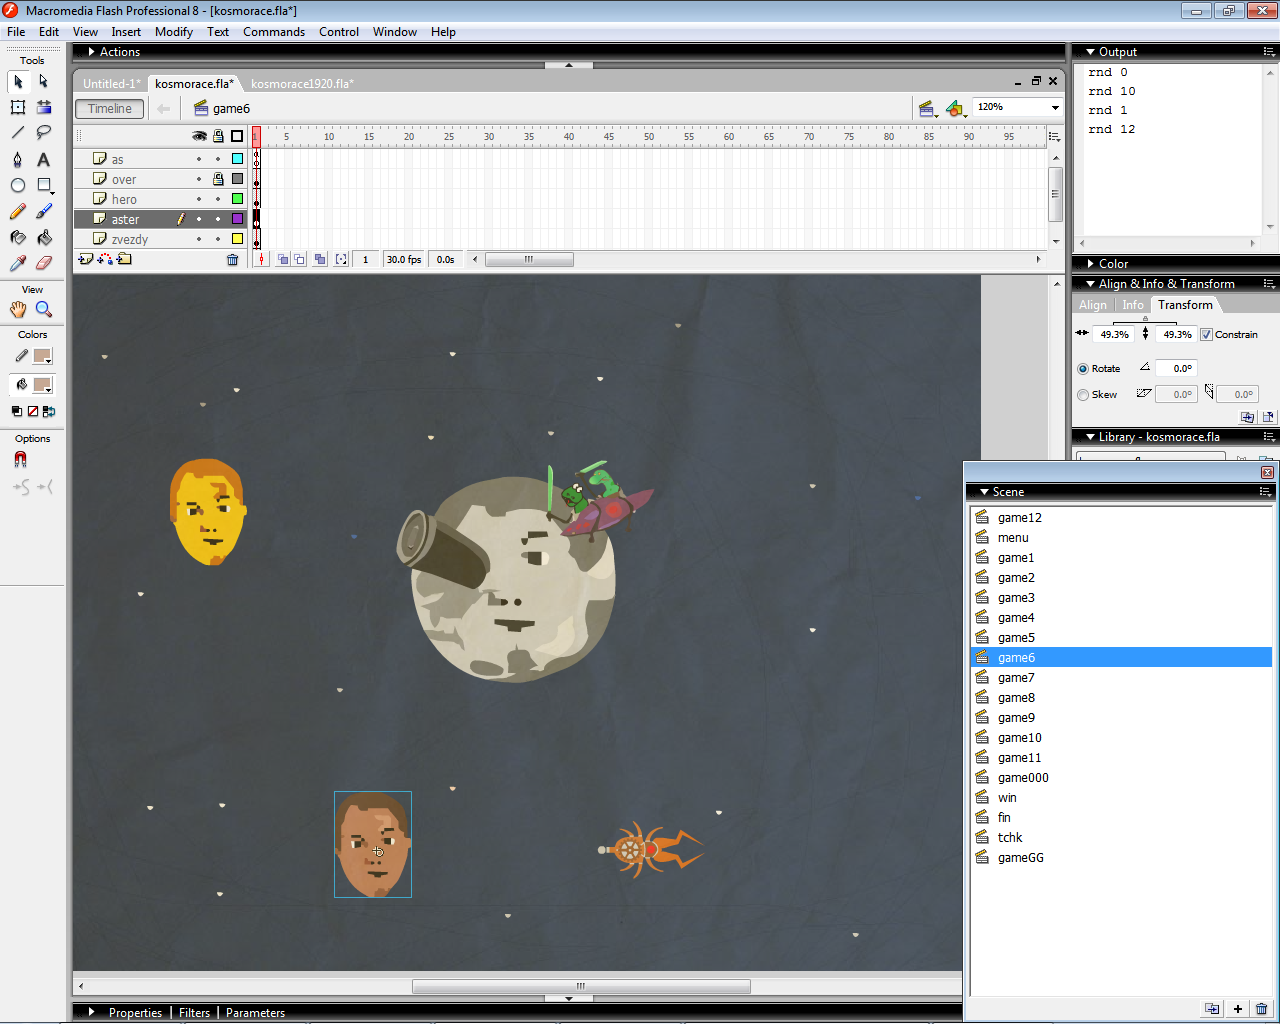This screenshot has width=1280, height=1024.
Task: Activate the Zoom magnifier tool
Action: (x=44, y=309)
